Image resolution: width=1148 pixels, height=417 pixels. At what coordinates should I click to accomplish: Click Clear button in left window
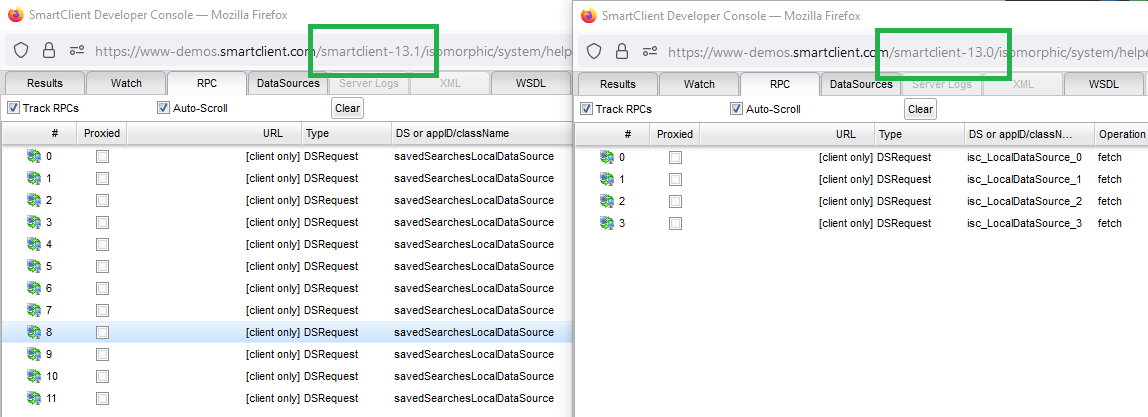coord(347,108)
